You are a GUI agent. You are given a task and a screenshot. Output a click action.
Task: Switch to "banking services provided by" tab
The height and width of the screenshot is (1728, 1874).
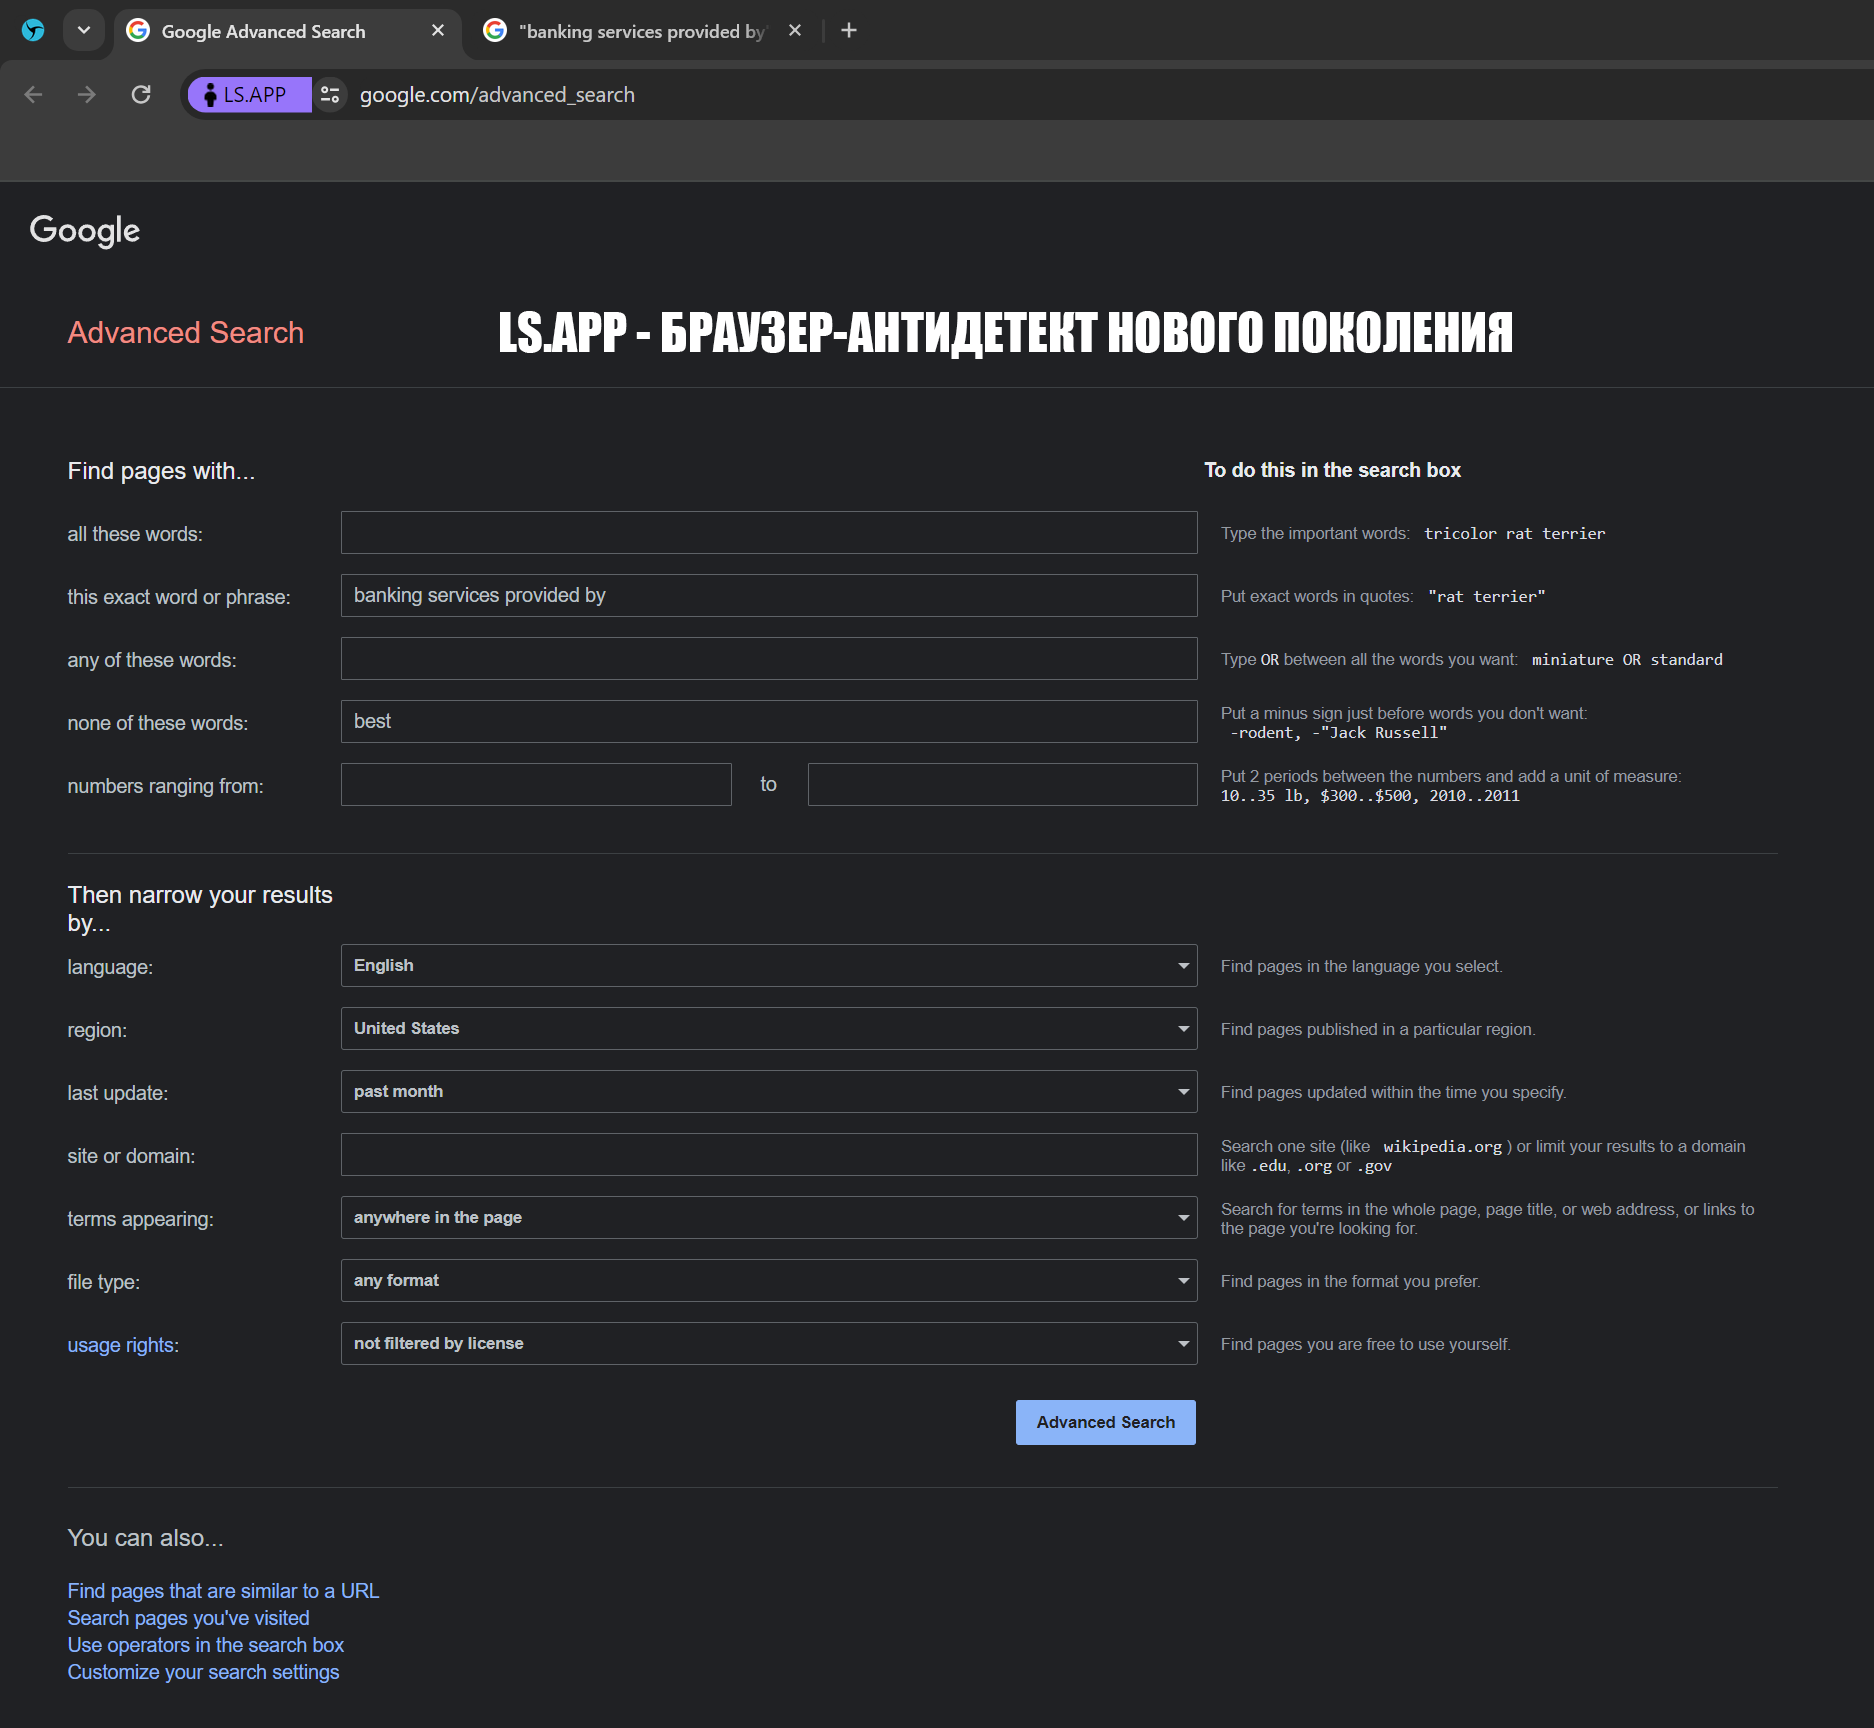[642, 31]
